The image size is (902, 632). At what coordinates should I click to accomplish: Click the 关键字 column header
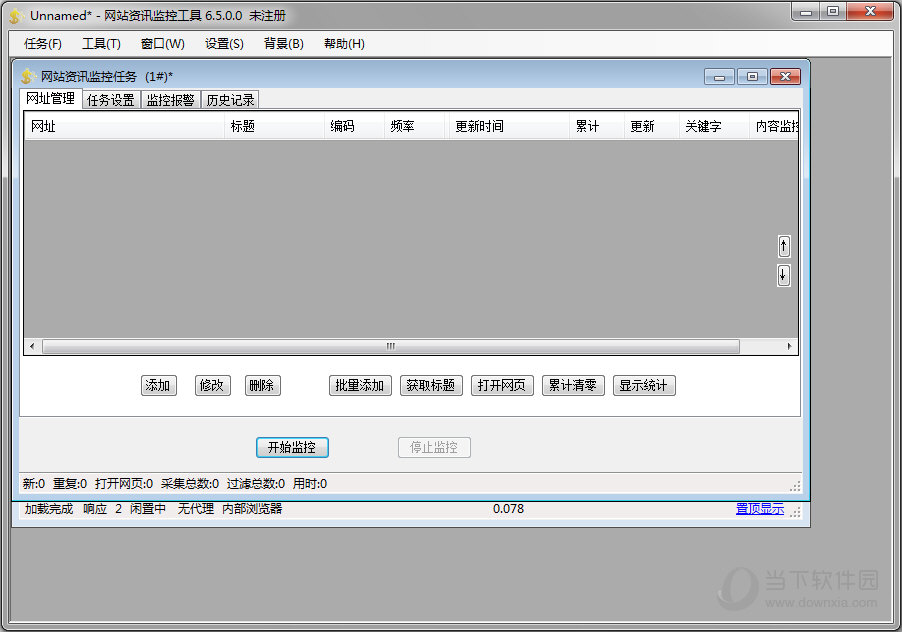click(714, 126)
